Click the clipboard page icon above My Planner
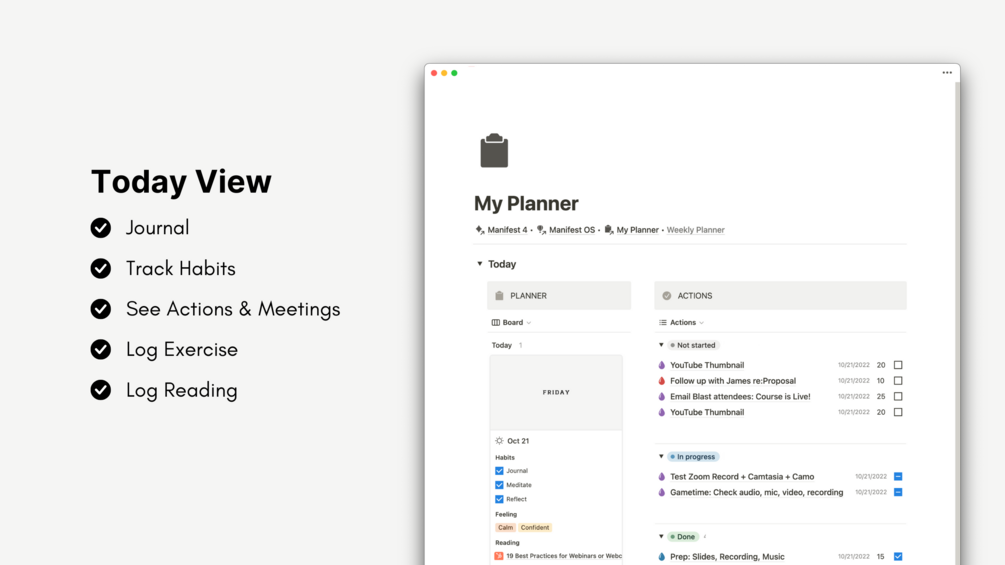Viewport: 1005px width, 565px height. [494, 151]
